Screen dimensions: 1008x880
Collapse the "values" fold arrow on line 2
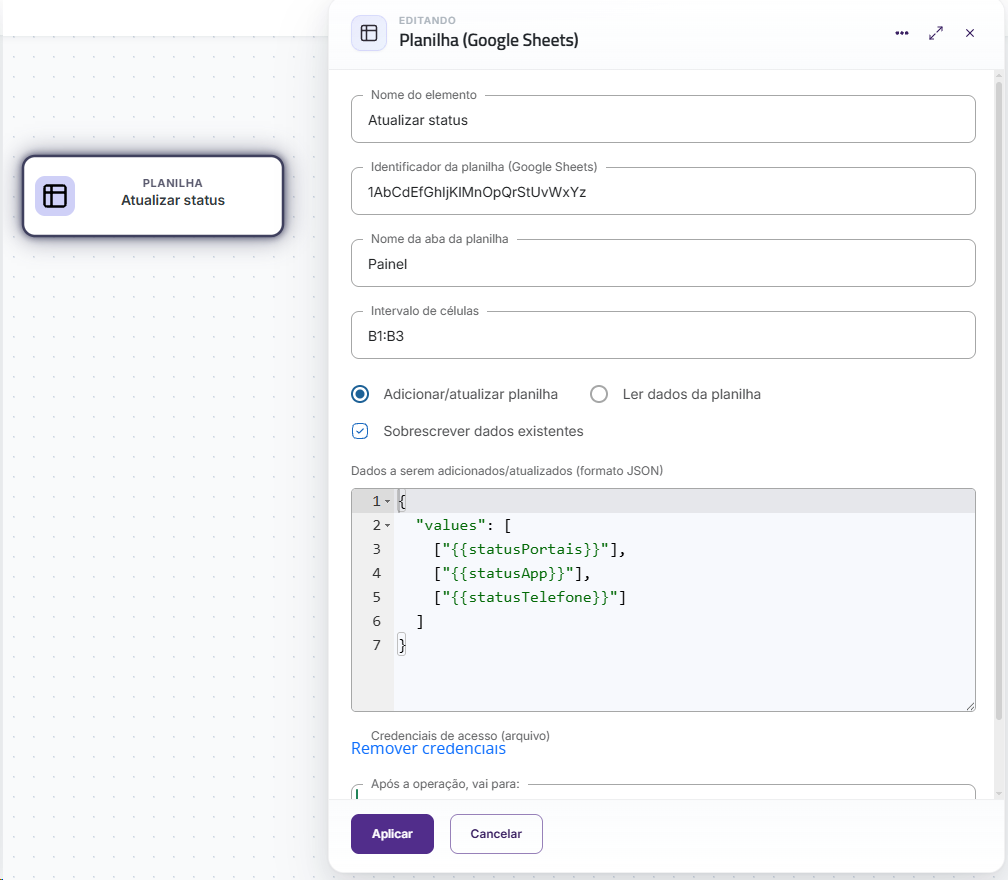point(388,526)
